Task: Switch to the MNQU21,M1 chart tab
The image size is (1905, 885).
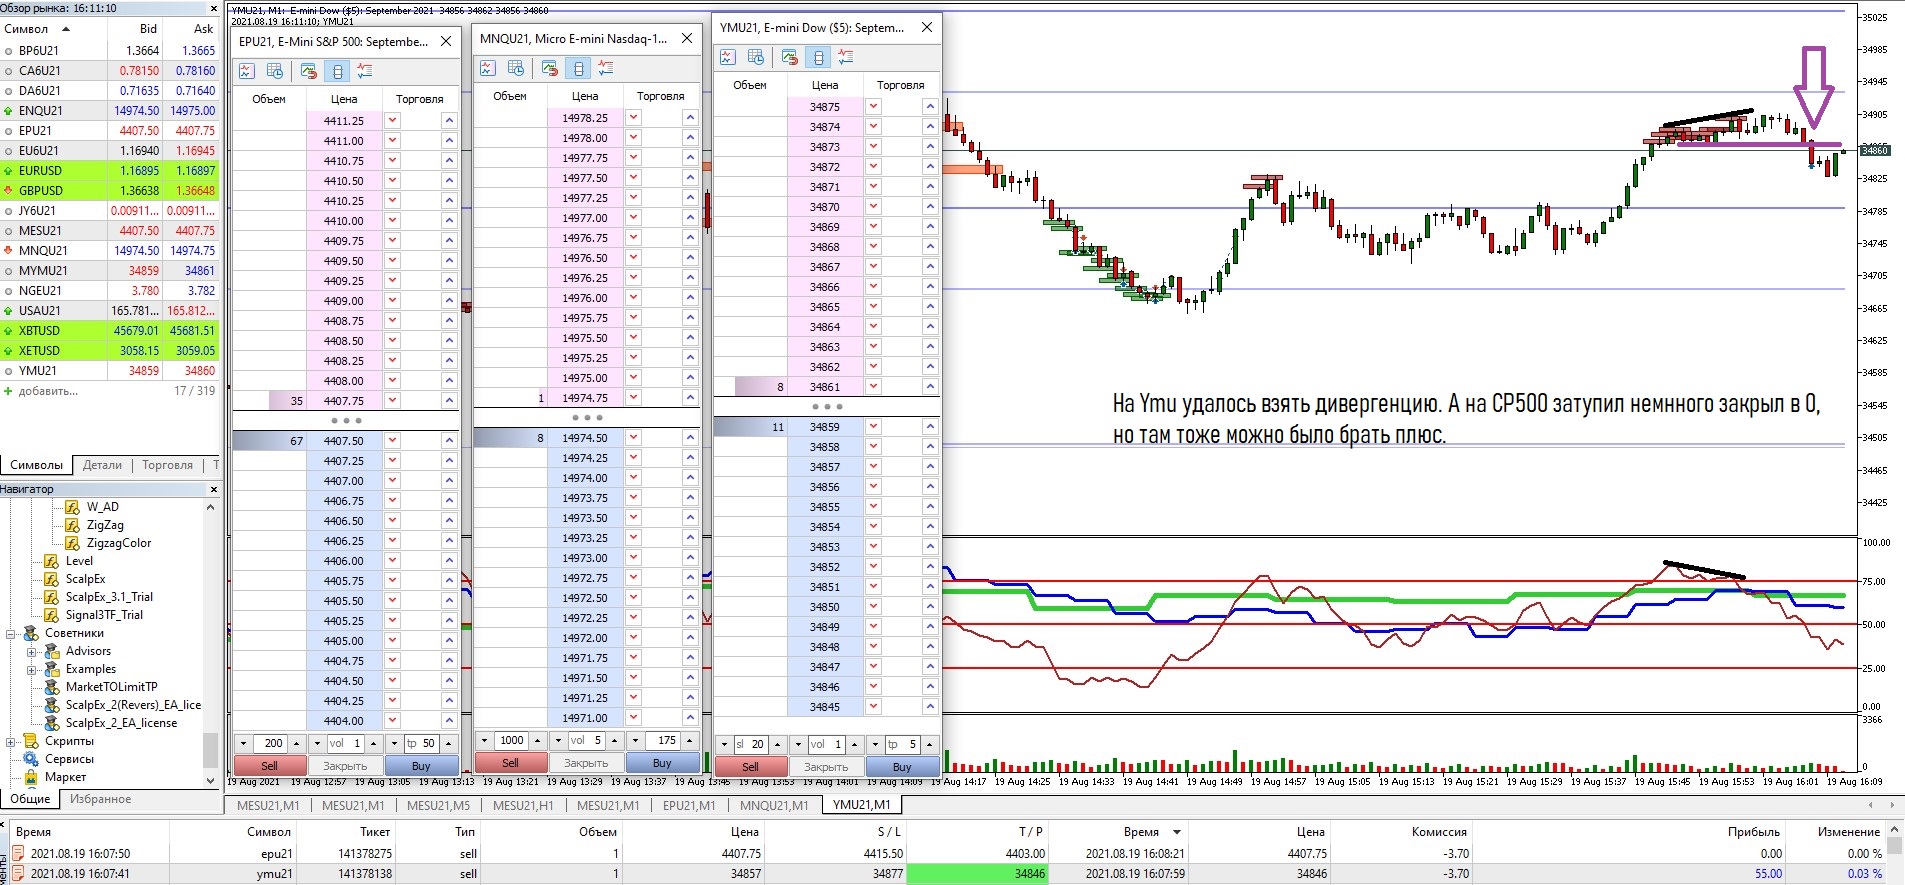Action: point(774,805)
